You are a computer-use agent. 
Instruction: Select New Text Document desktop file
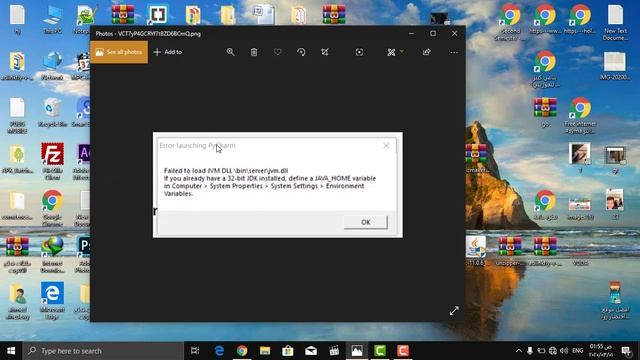pyautogui.click(x=616, y=22)
